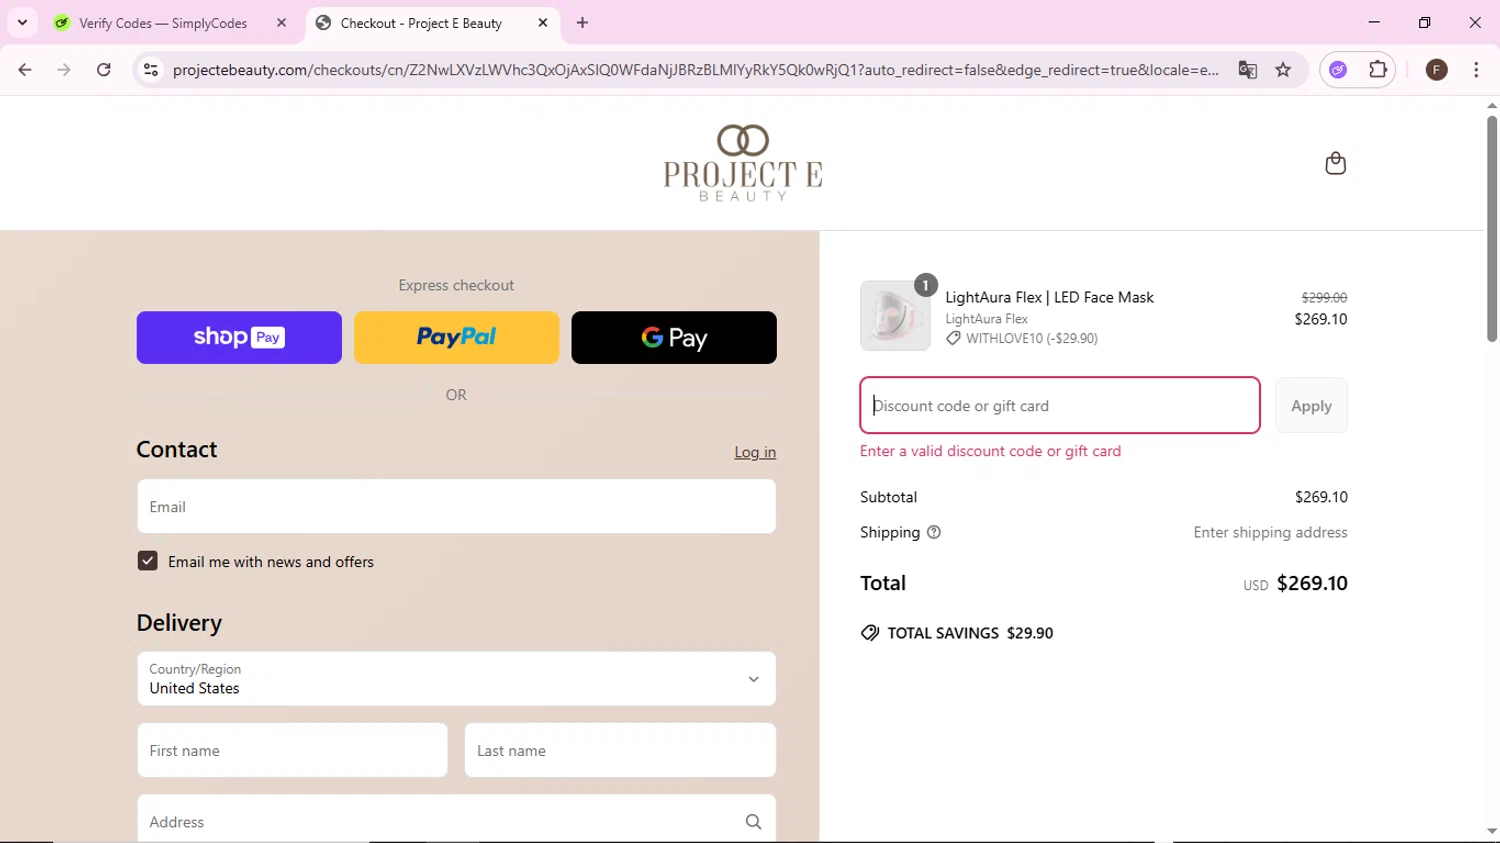Open the Chrome three-dot menu
Image resolution: width=1500 pixels, height=843 pixels.
[x=1476, y=70]
